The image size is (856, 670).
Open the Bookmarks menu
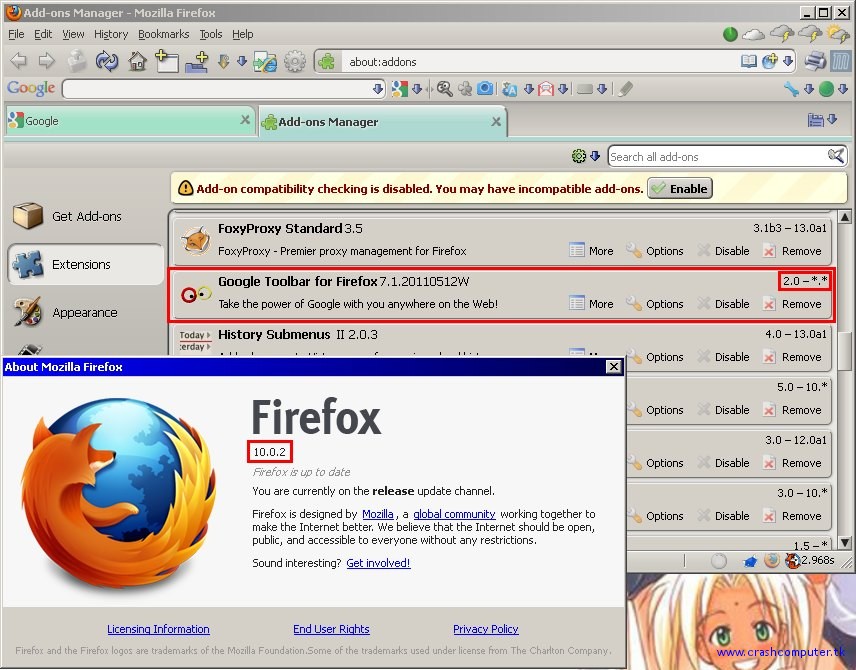(164, 34)
